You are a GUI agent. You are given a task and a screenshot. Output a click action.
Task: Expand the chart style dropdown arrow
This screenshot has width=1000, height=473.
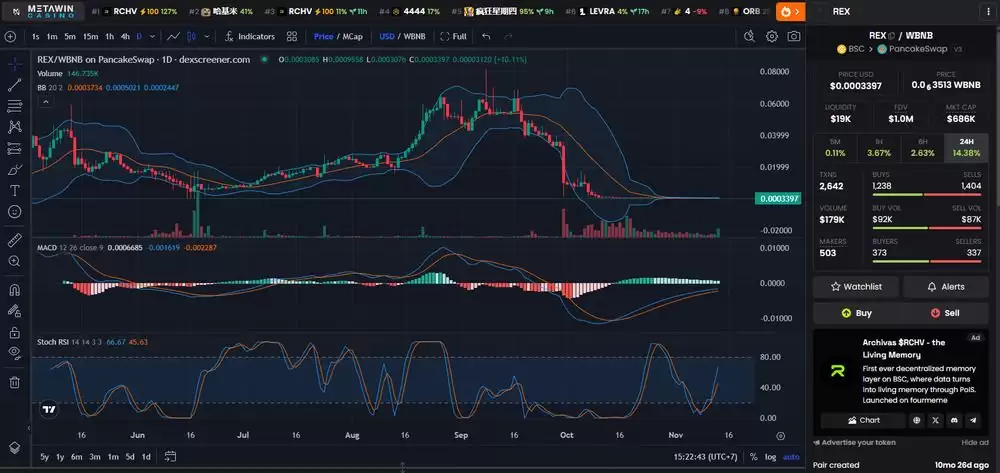coord(206,36)
